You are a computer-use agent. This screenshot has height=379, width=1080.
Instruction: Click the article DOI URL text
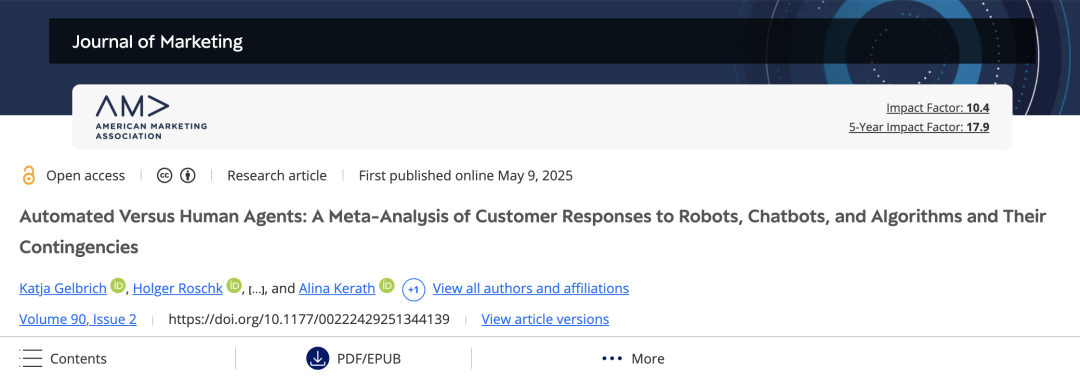click(309, 319)
